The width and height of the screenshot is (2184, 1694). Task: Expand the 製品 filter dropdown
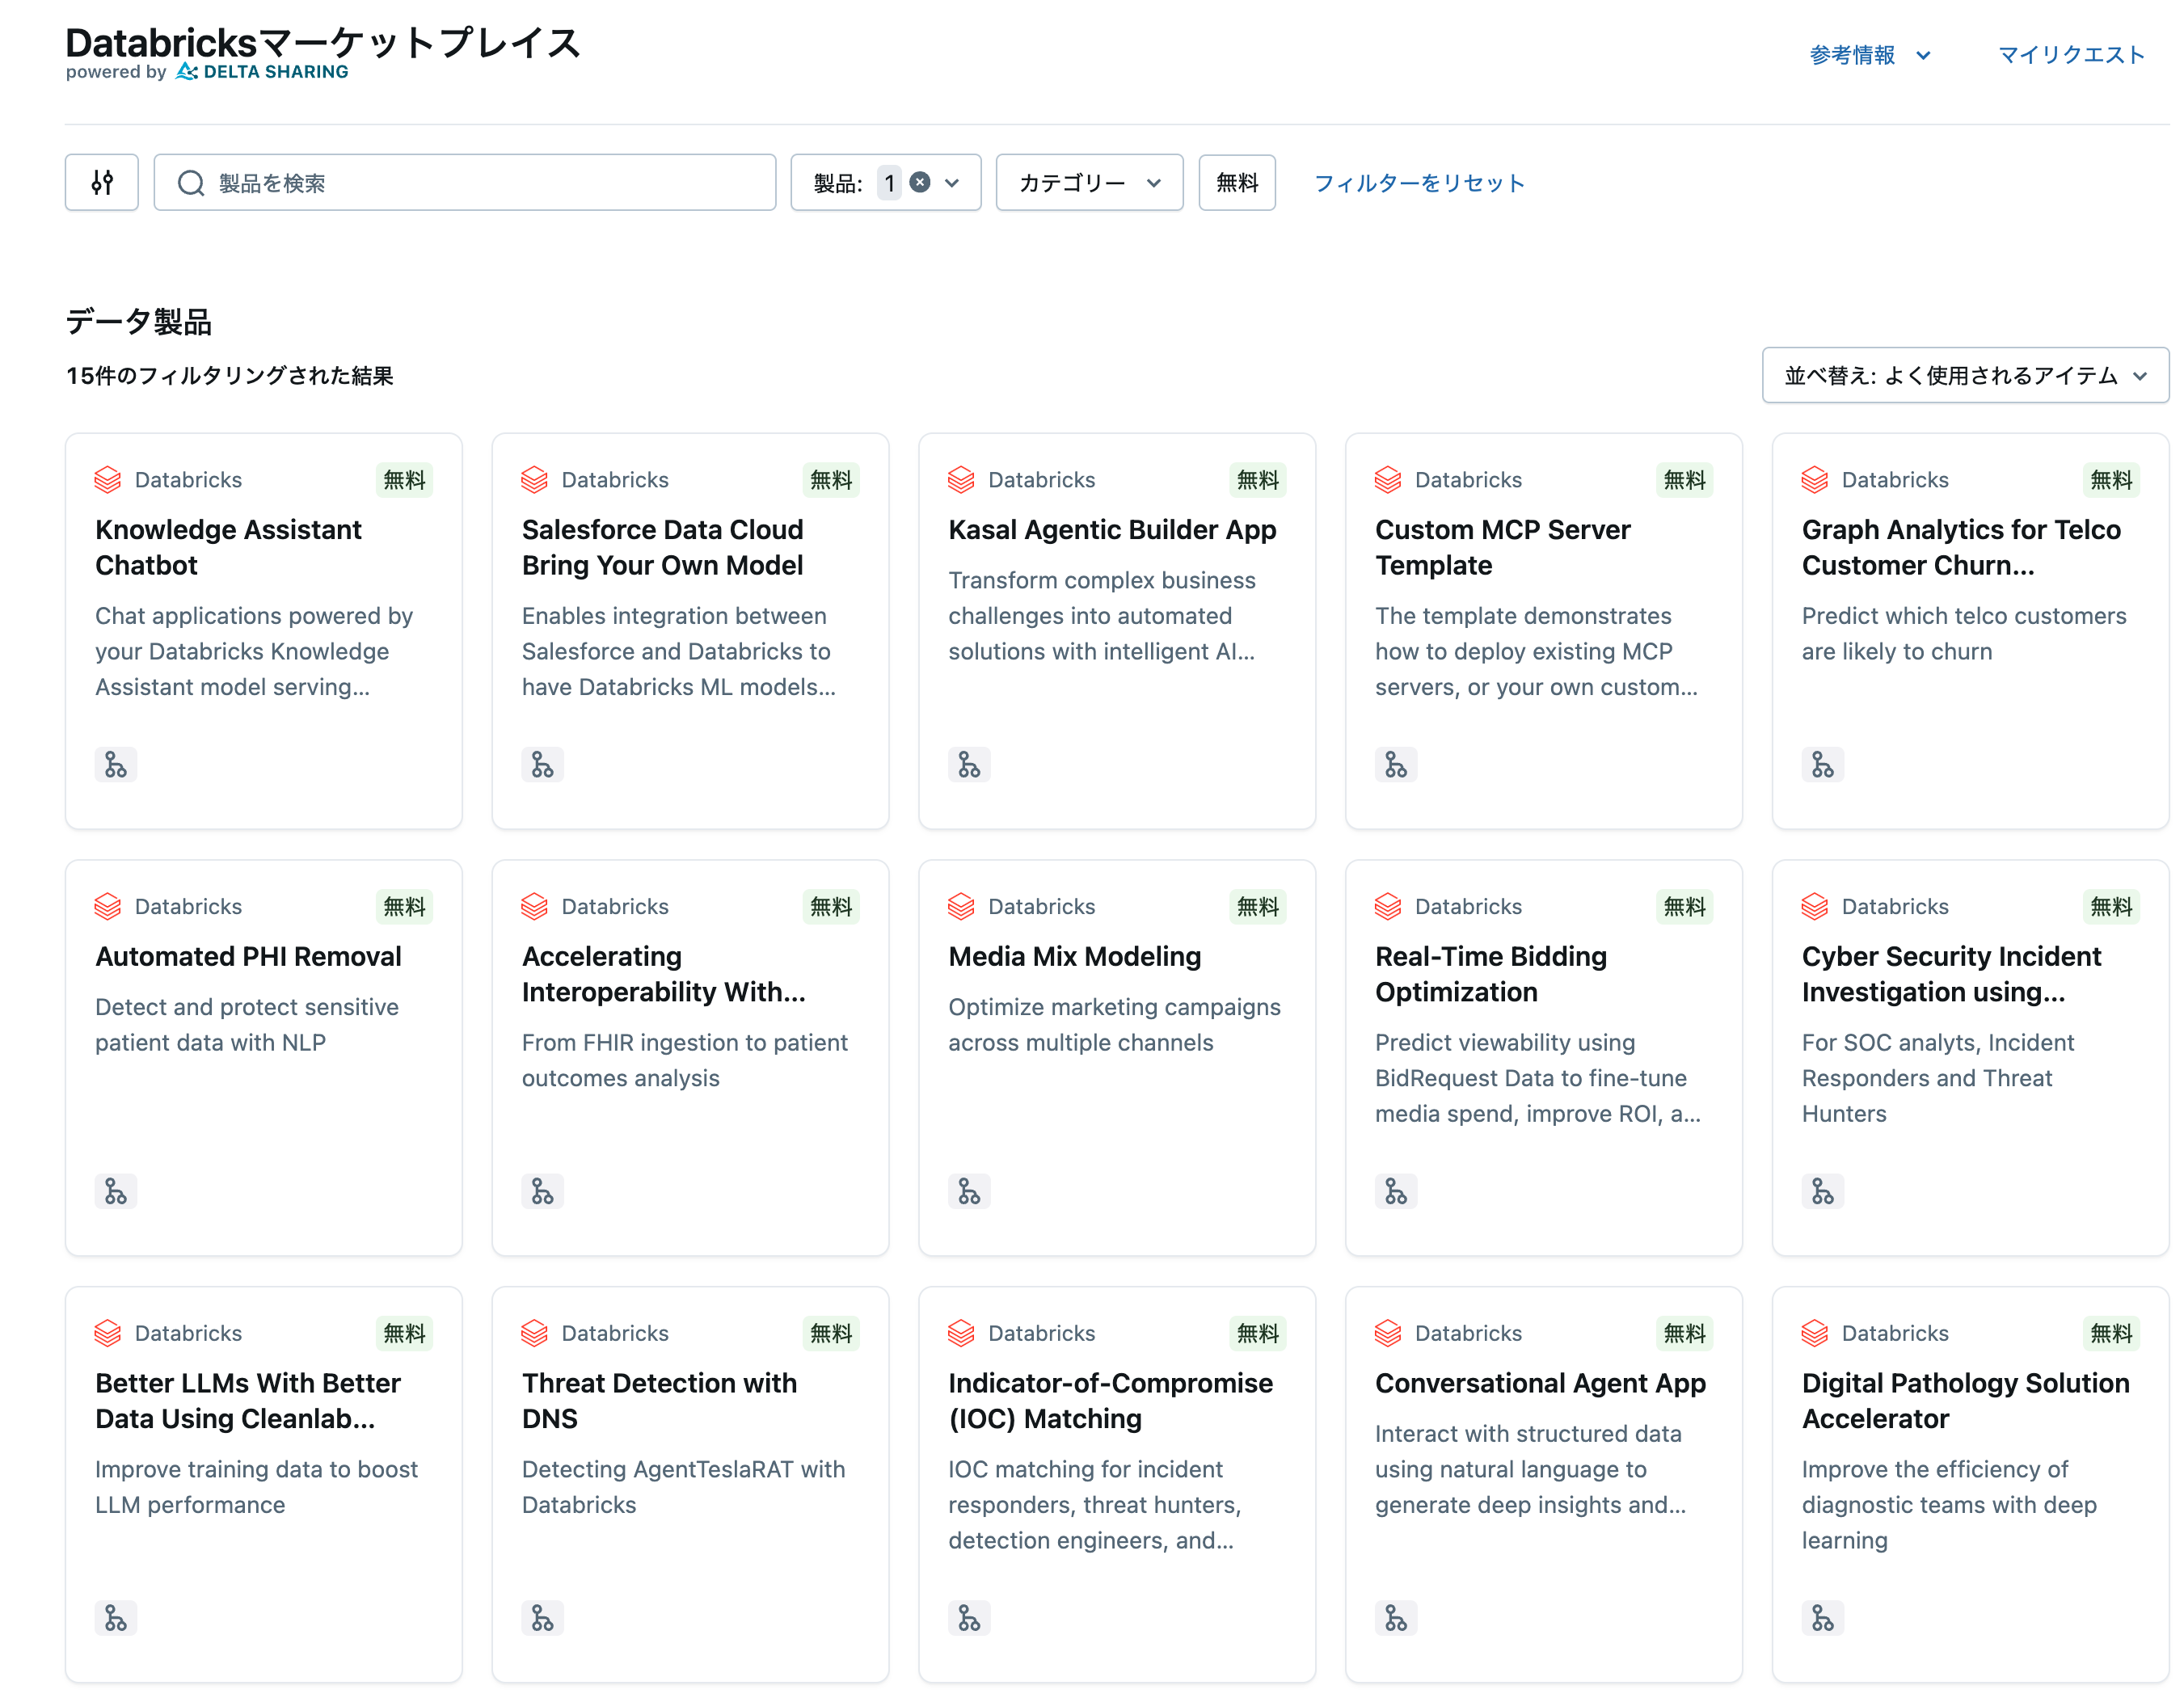click(952, 182)
